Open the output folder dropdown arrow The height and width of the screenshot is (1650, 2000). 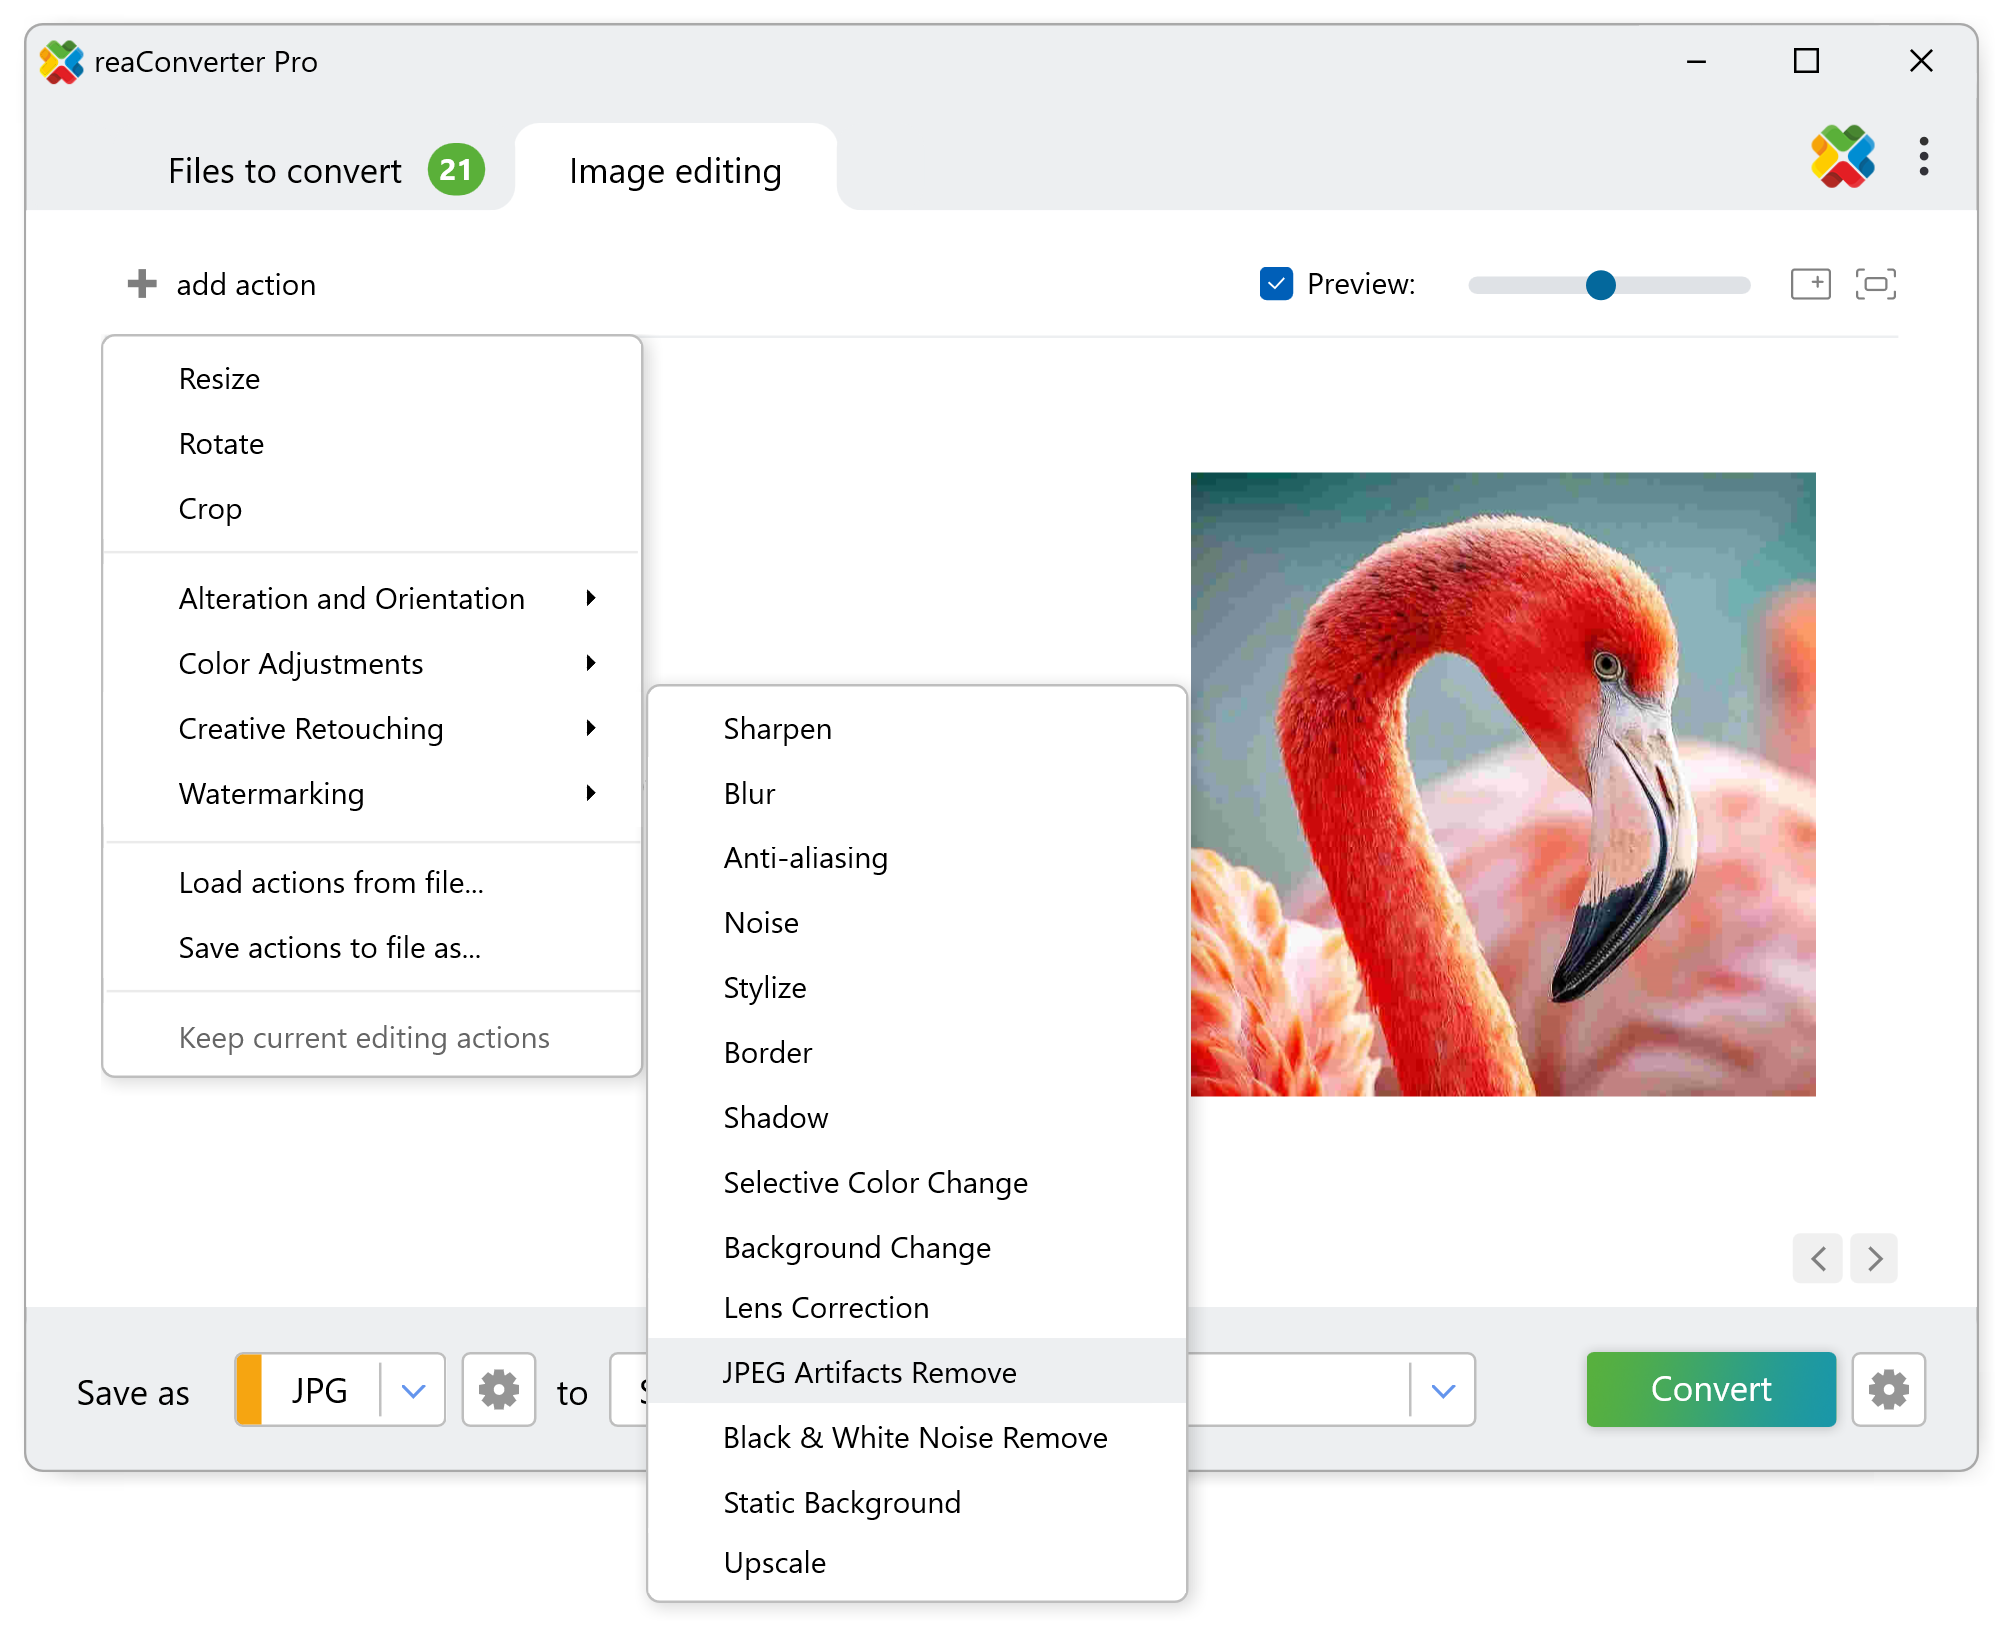(1442, 1390)
